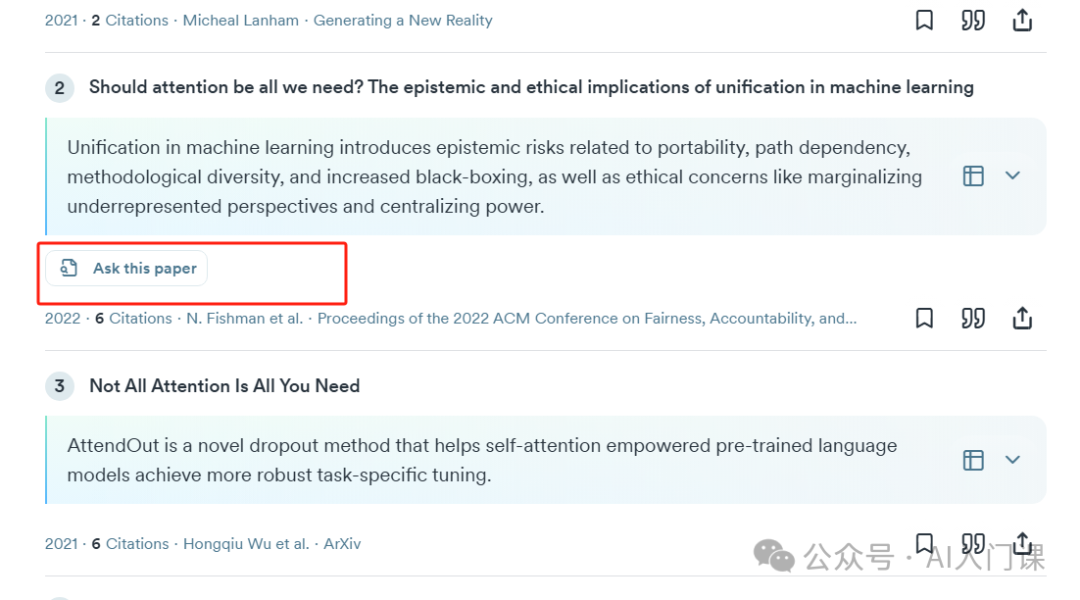Share the Not All Attention paper
Screen dimensions: 1080x600
tap(1022, 544)
